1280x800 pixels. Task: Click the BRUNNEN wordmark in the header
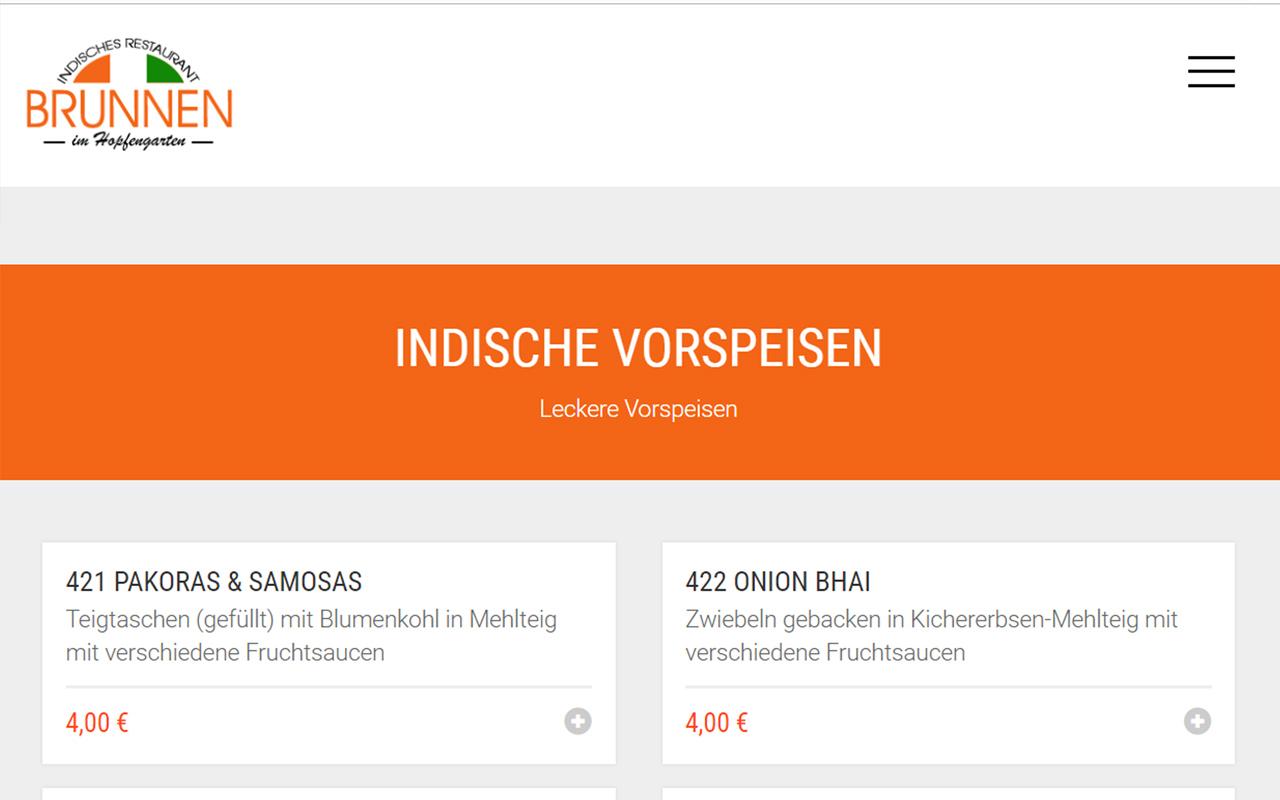click(x=129, y=110)
